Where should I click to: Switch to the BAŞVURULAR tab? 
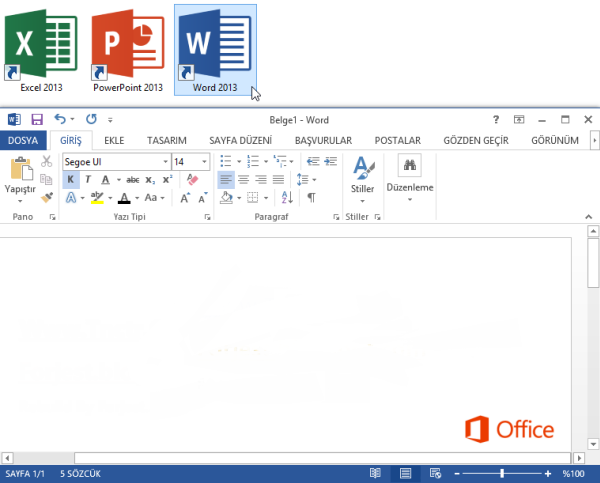pyautogui.click(x=323, y=140)
